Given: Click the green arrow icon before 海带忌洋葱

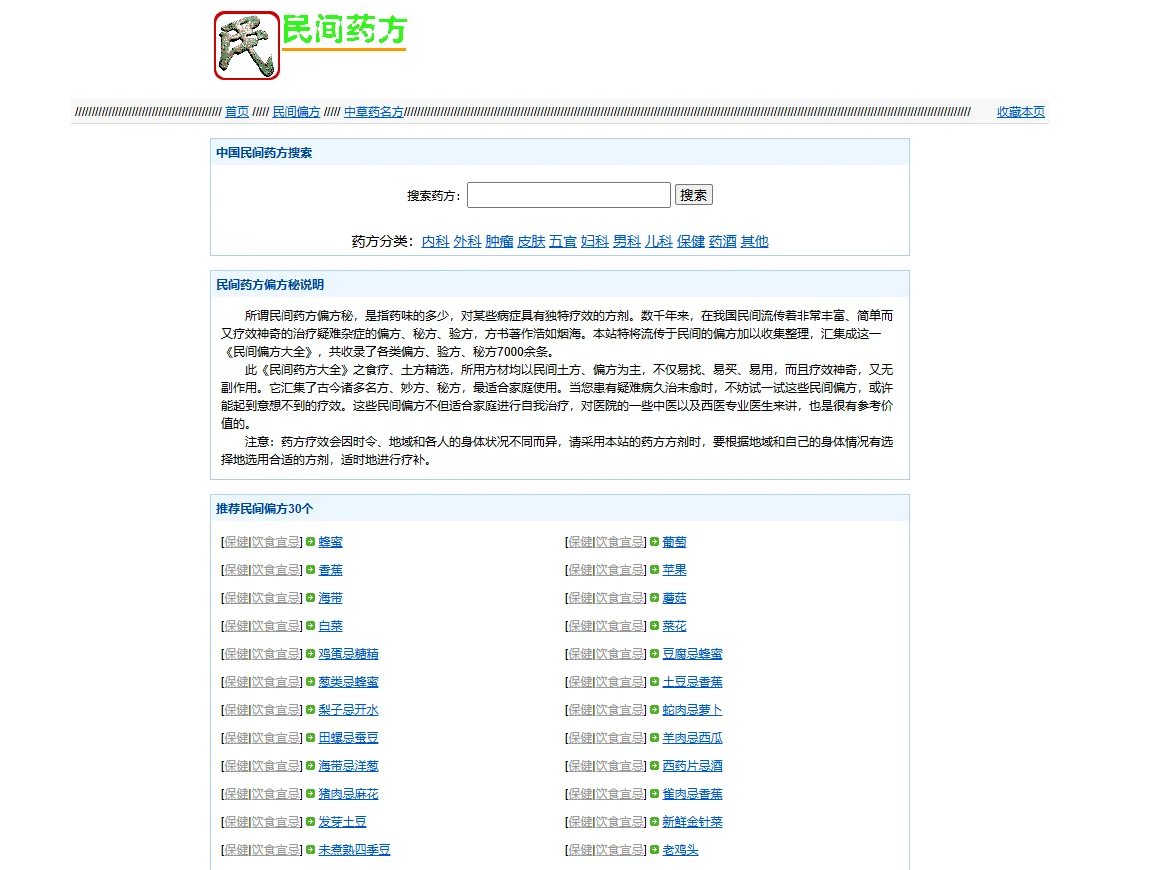Looking at the screenshot, I should (310, 766).
